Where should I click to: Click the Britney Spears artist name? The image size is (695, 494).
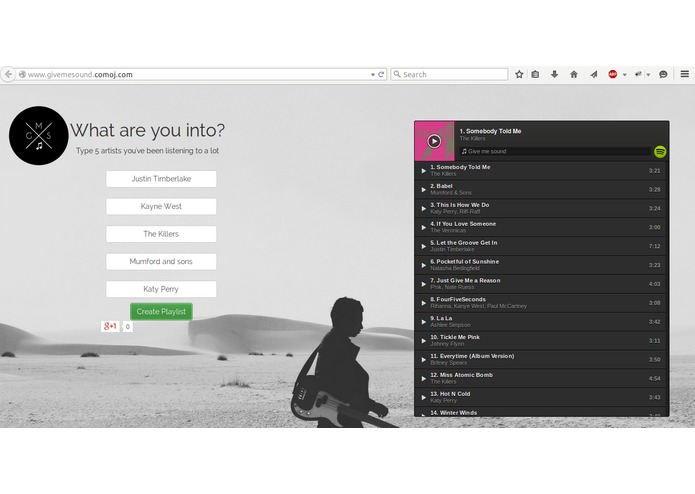pyautogui.click(x=449, y=362)
